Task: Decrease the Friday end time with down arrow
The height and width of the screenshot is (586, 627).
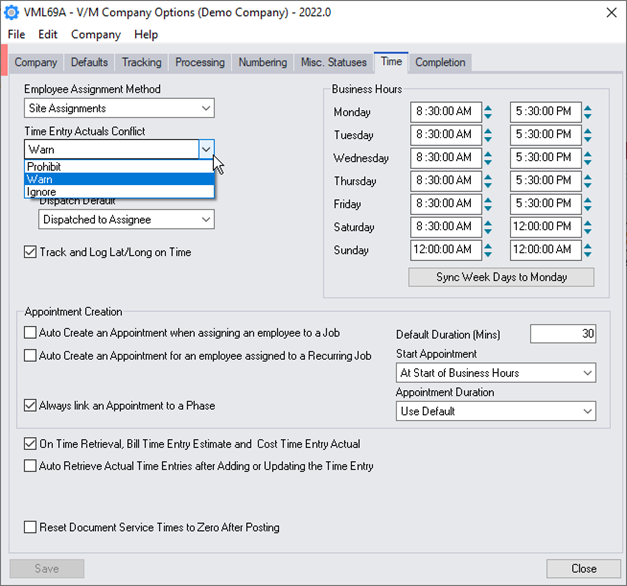Action: click(x=589, y=209)
